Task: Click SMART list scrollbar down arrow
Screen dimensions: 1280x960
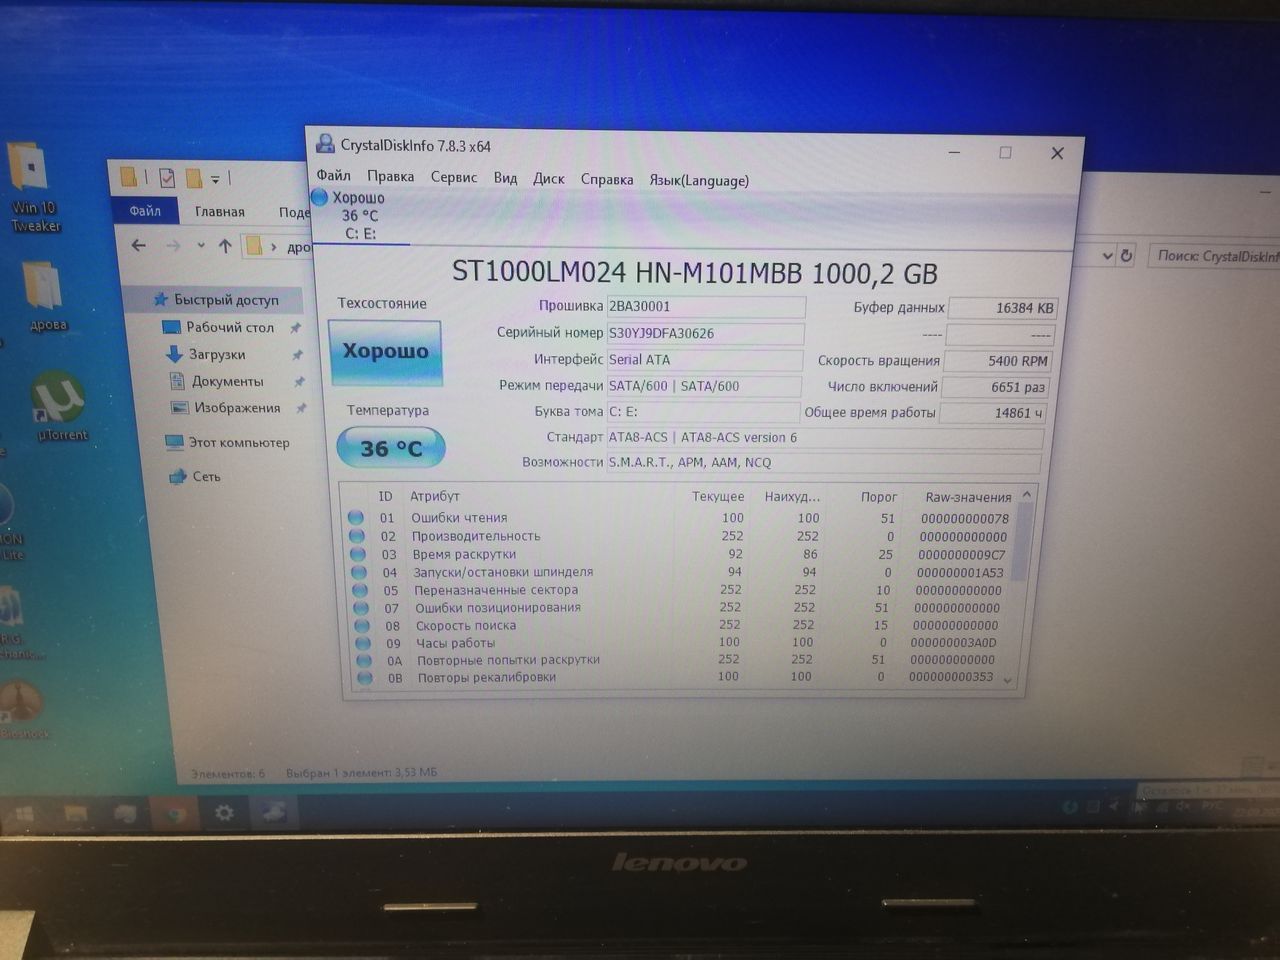Action: point(1008,680)
